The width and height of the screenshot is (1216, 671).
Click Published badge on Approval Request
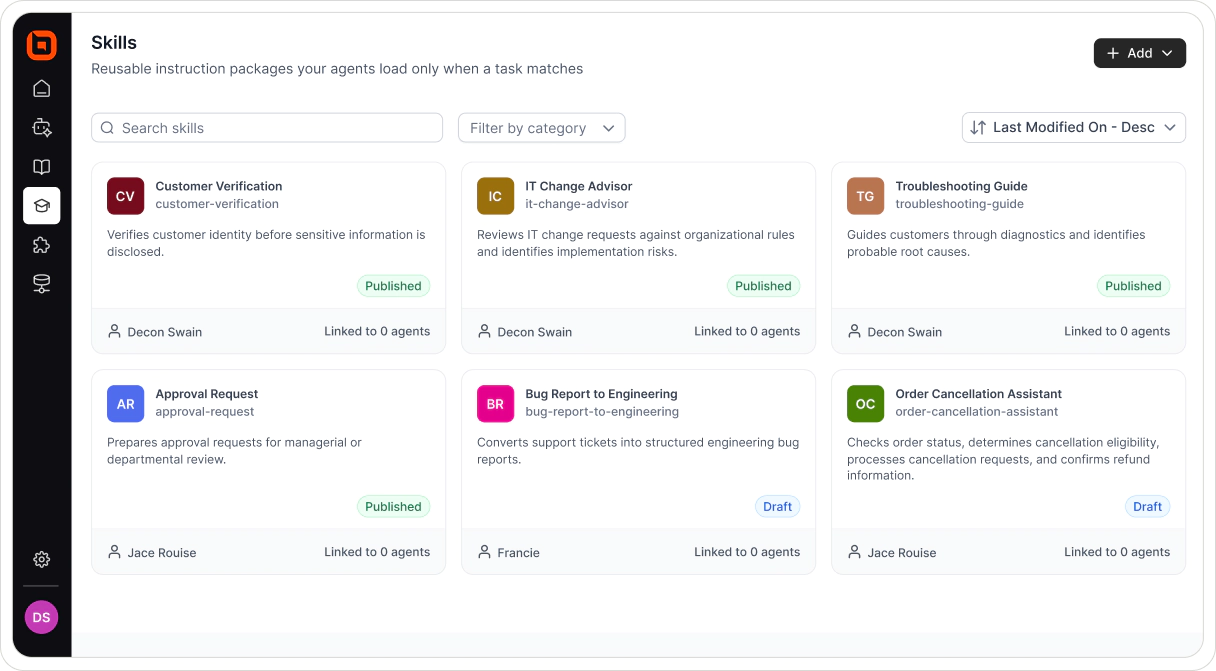pos(393,507)
